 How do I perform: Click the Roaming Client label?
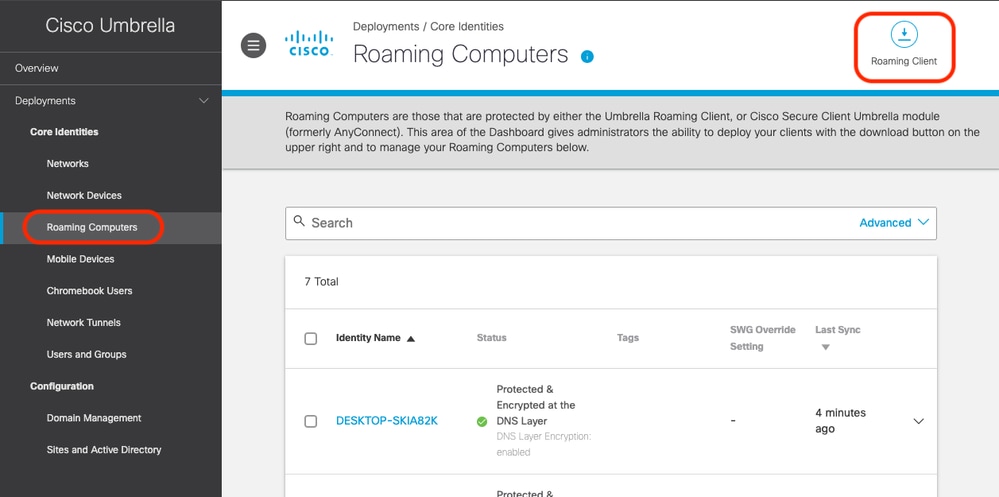pyautogui.click(x=904, y=62)
